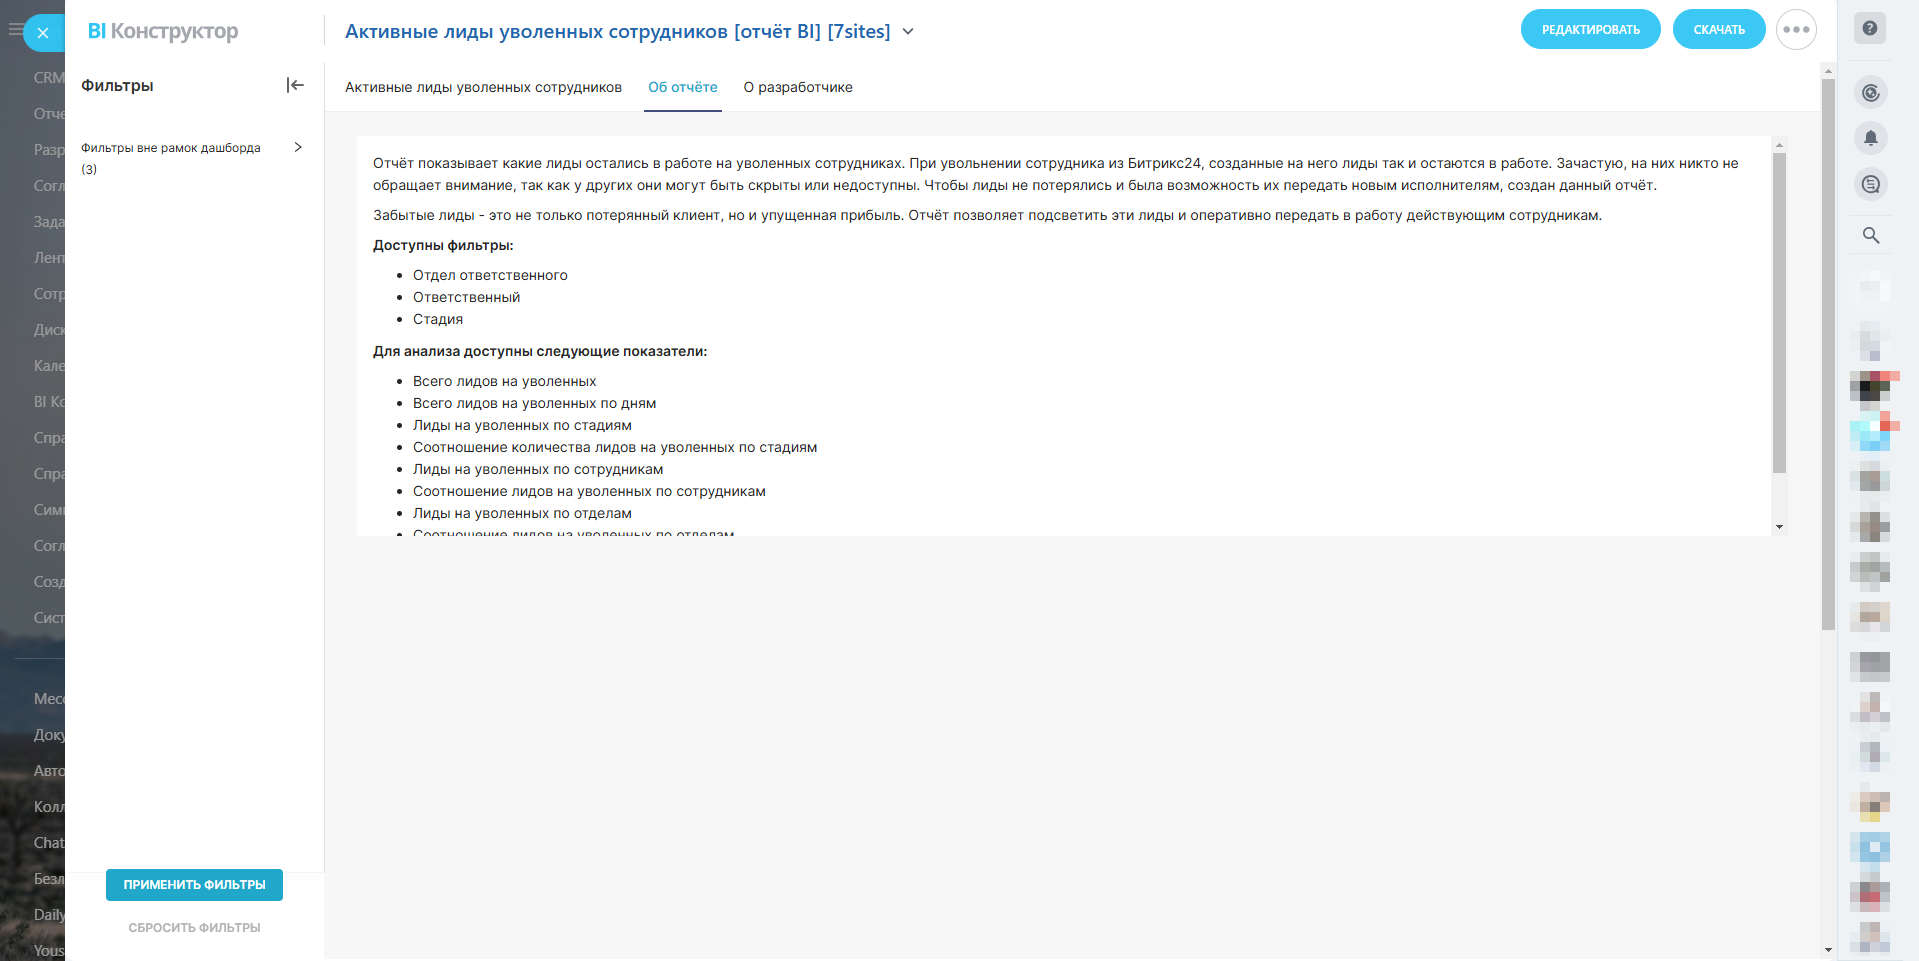Open the report title dropdown chevron
This screenshot has height=961, width=1919.
click(908, 31)
